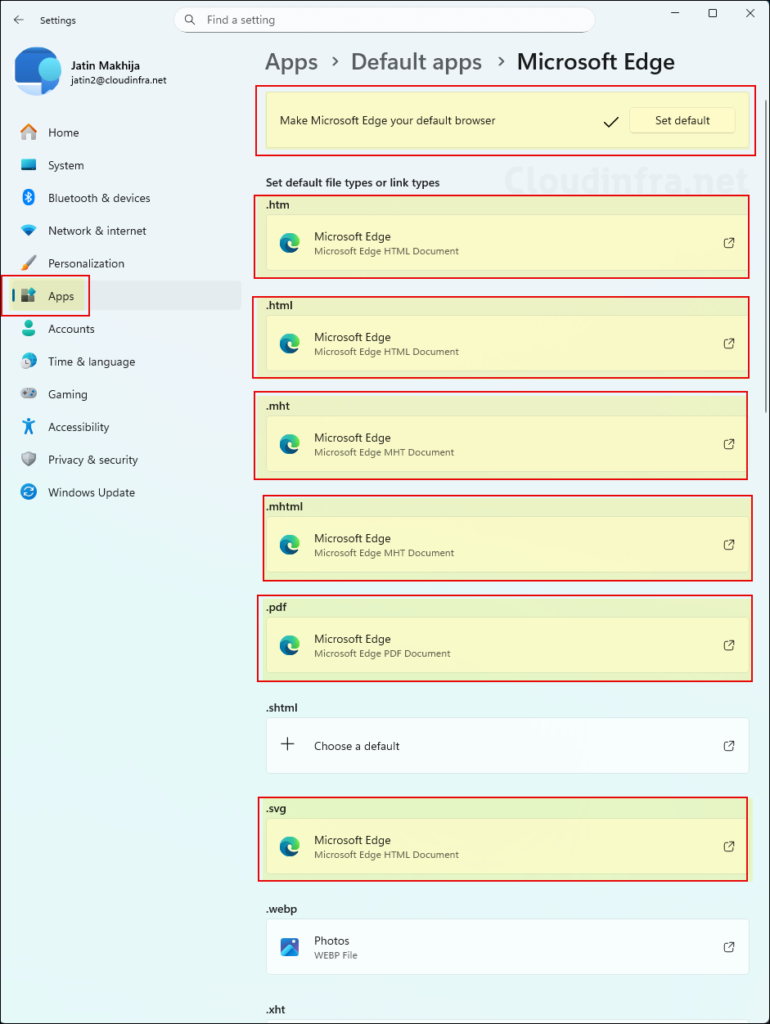Select Personalization in the sidebar
This screenshot has width=770, height=1024.
[x=86, y=263]
